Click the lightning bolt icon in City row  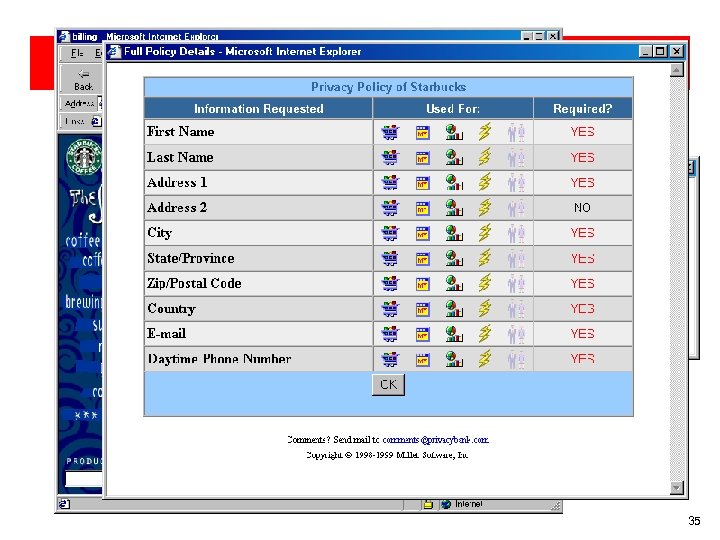484,233
